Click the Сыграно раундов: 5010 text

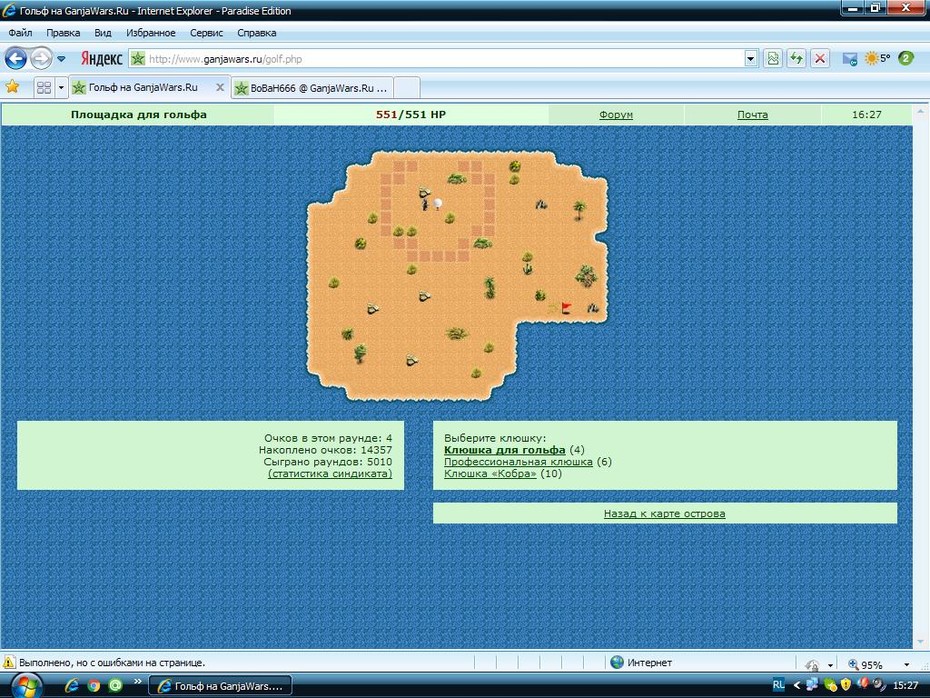tap(327, 461)
